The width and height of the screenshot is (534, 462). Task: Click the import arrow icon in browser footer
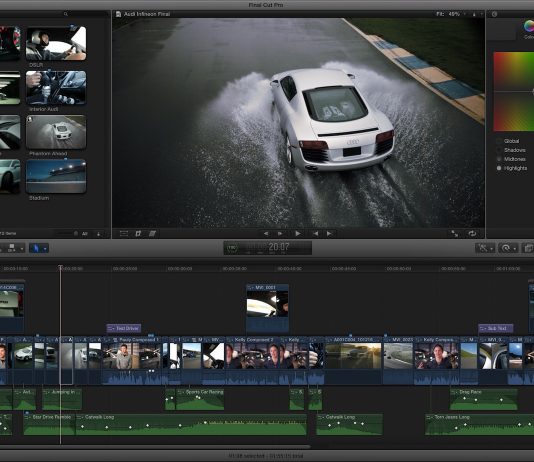point(99,234)
